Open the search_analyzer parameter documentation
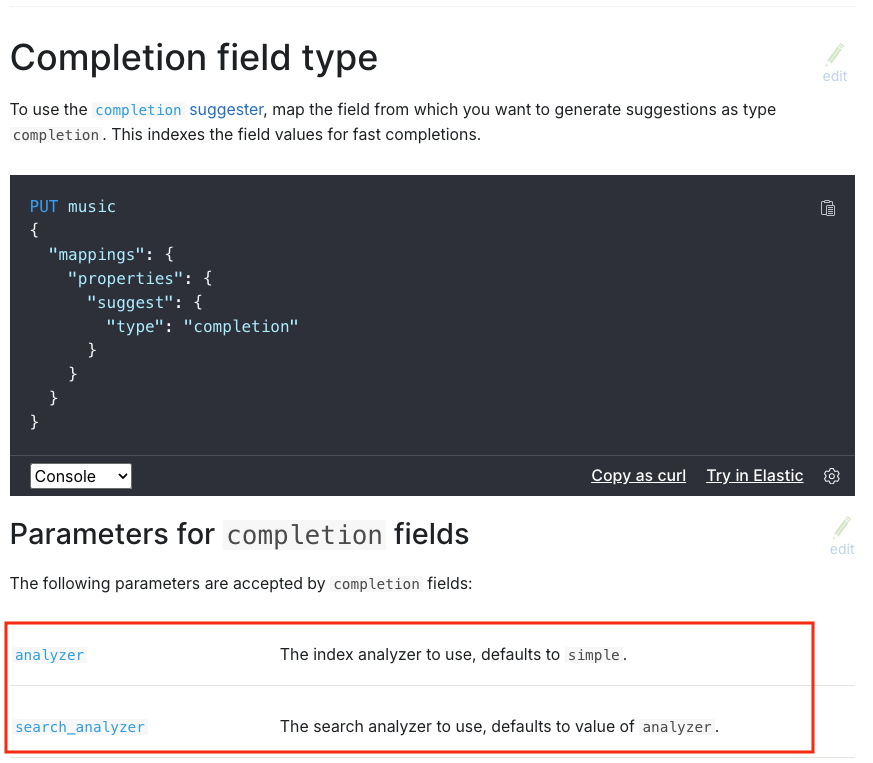Screen dimensions: 873x763 pos(80,727)
